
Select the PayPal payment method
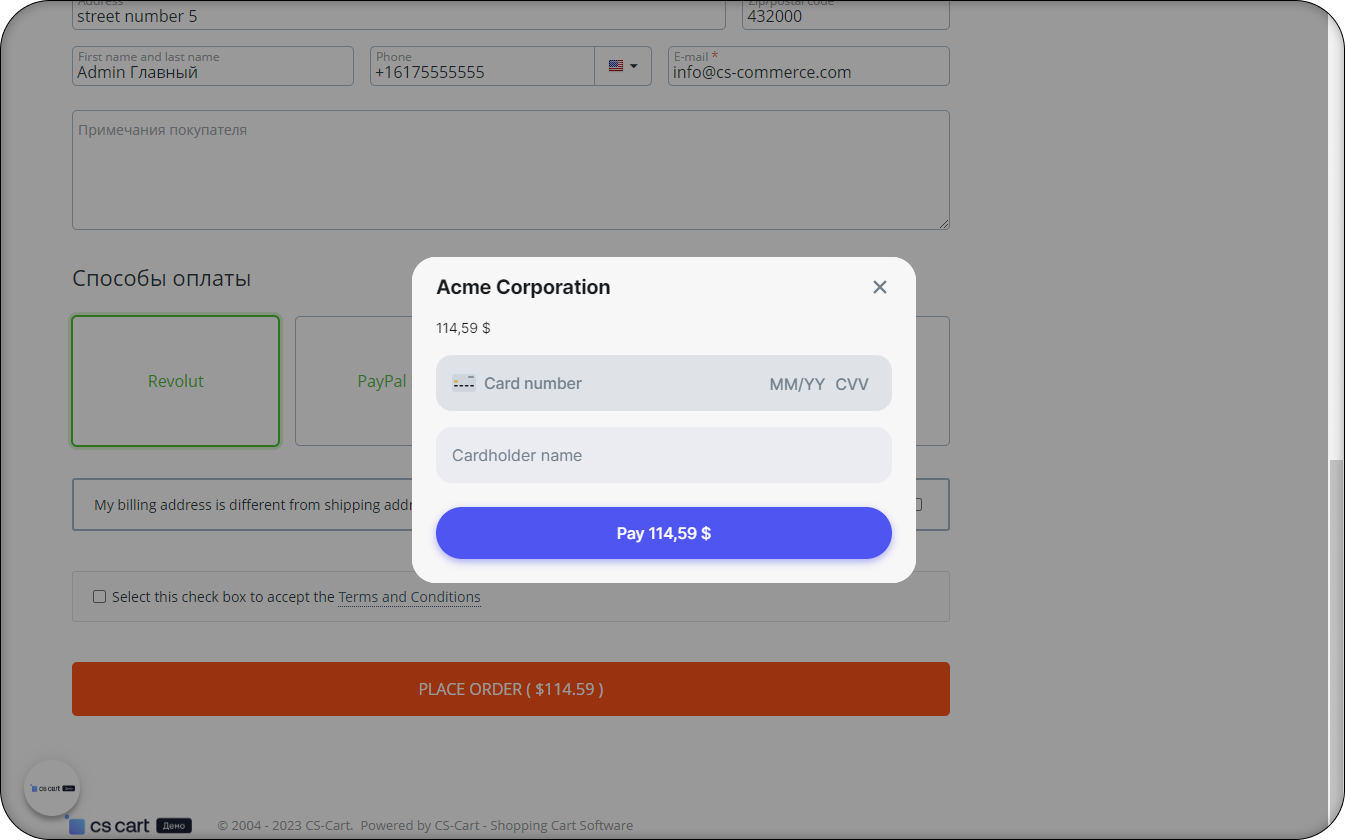tap(382, 381)
